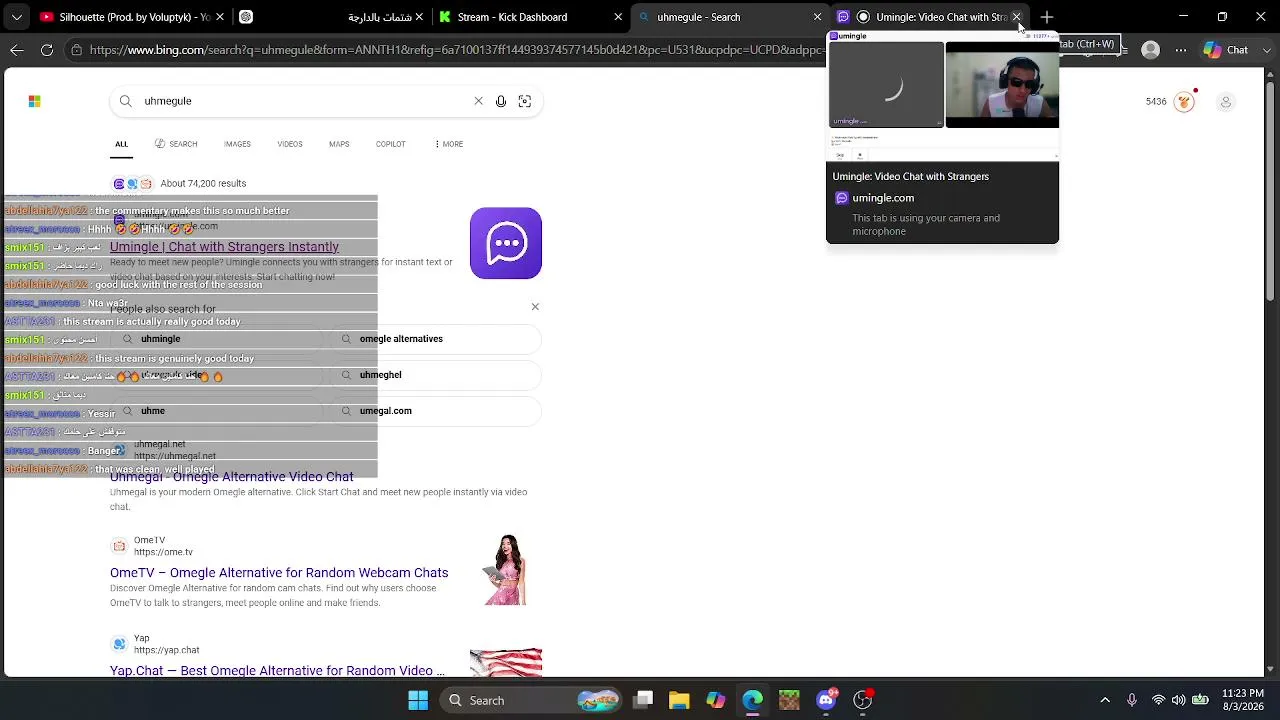
Task: Click the Microsoft logo on Bing
Action: (x=34, y=101)
